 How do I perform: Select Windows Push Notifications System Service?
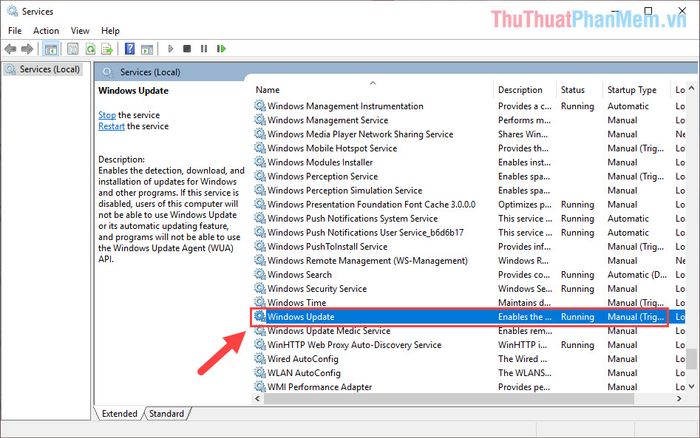[x=467, y=218]
